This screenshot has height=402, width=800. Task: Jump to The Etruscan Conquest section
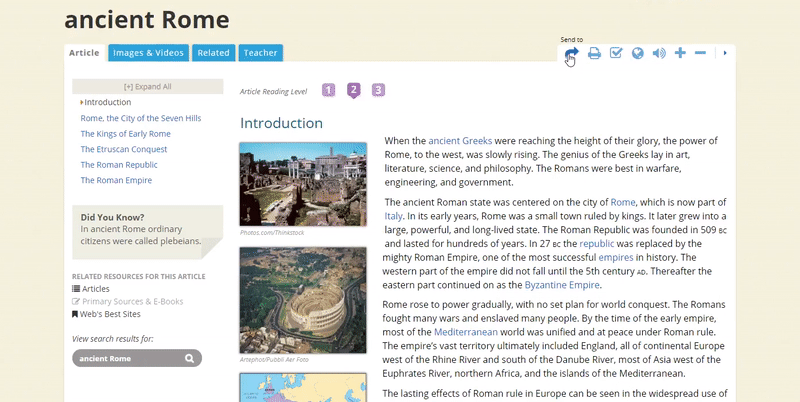(123, 149)
